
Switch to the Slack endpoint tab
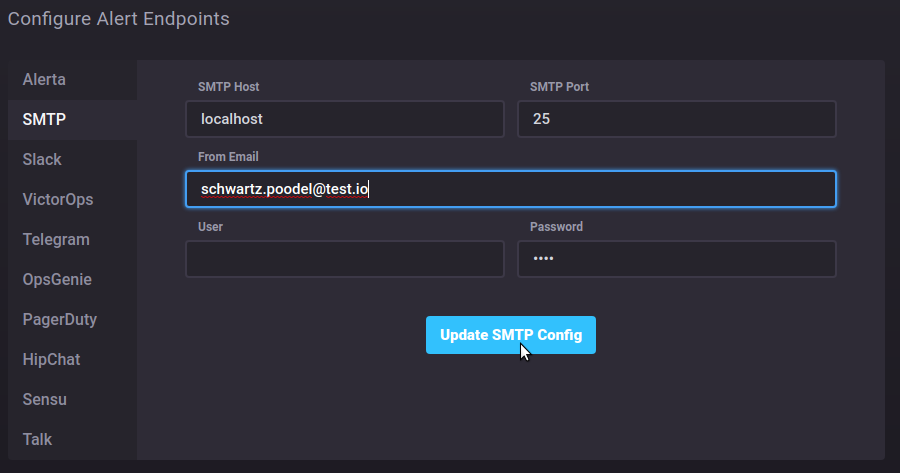pyautogui.click(x=42, y=159)
